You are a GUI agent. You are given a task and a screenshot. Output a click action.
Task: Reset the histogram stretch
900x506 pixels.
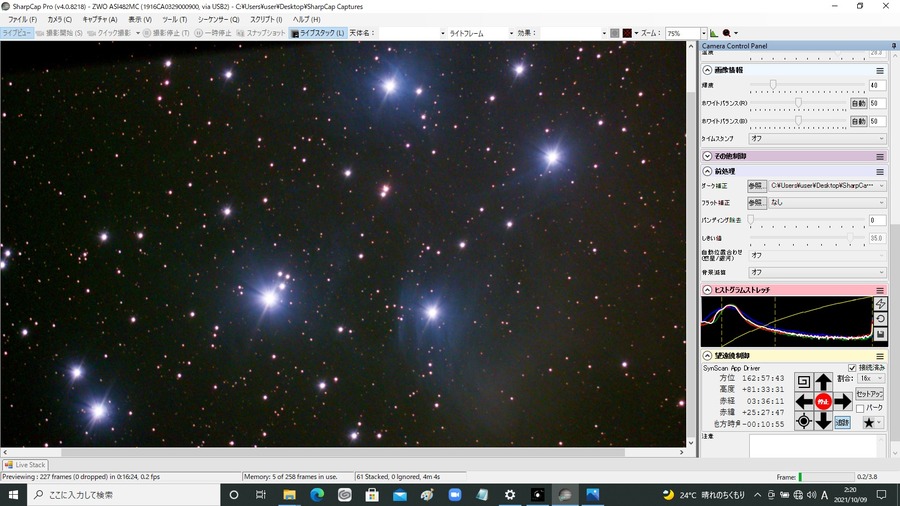click(x=880, y=319)
